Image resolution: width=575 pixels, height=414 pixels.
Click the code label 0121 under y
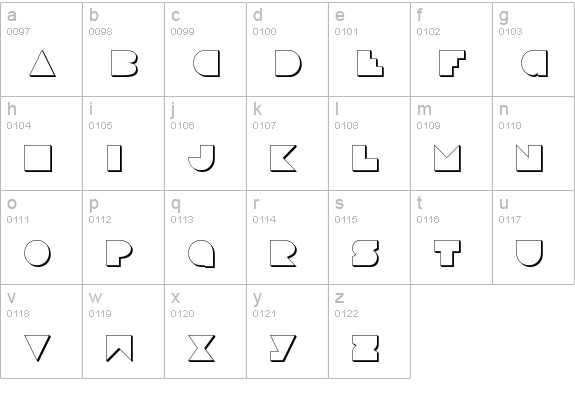coord(264,314)
